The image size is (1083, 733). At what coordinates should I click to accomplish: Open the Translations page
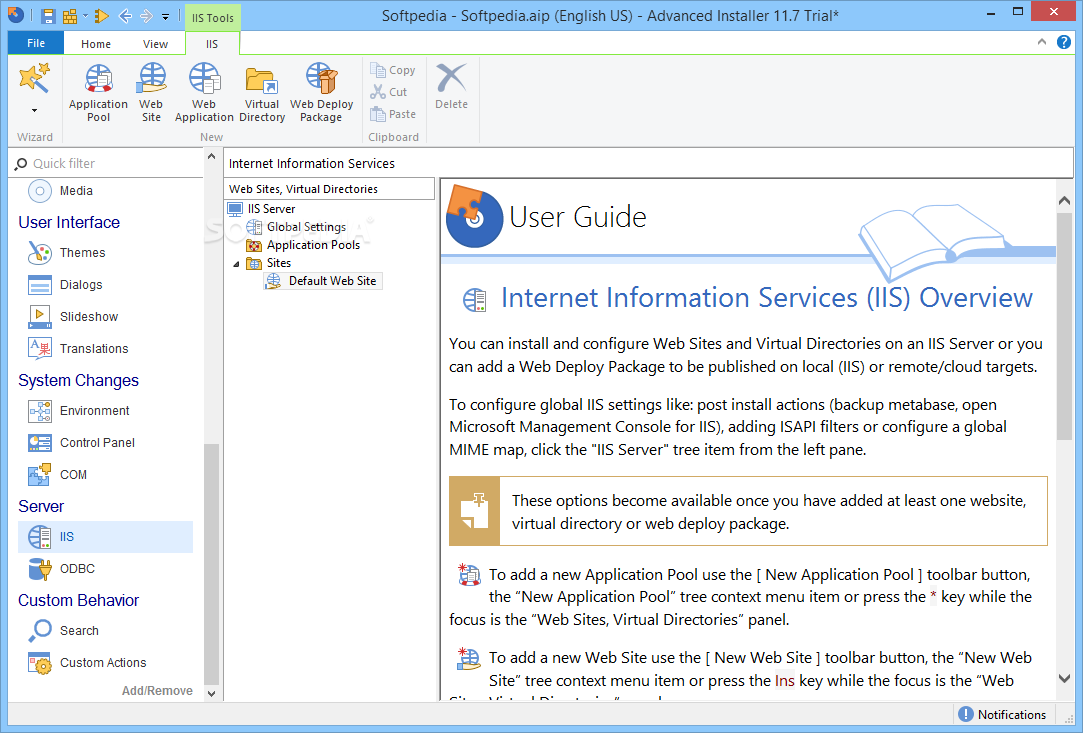click(79, 348)
